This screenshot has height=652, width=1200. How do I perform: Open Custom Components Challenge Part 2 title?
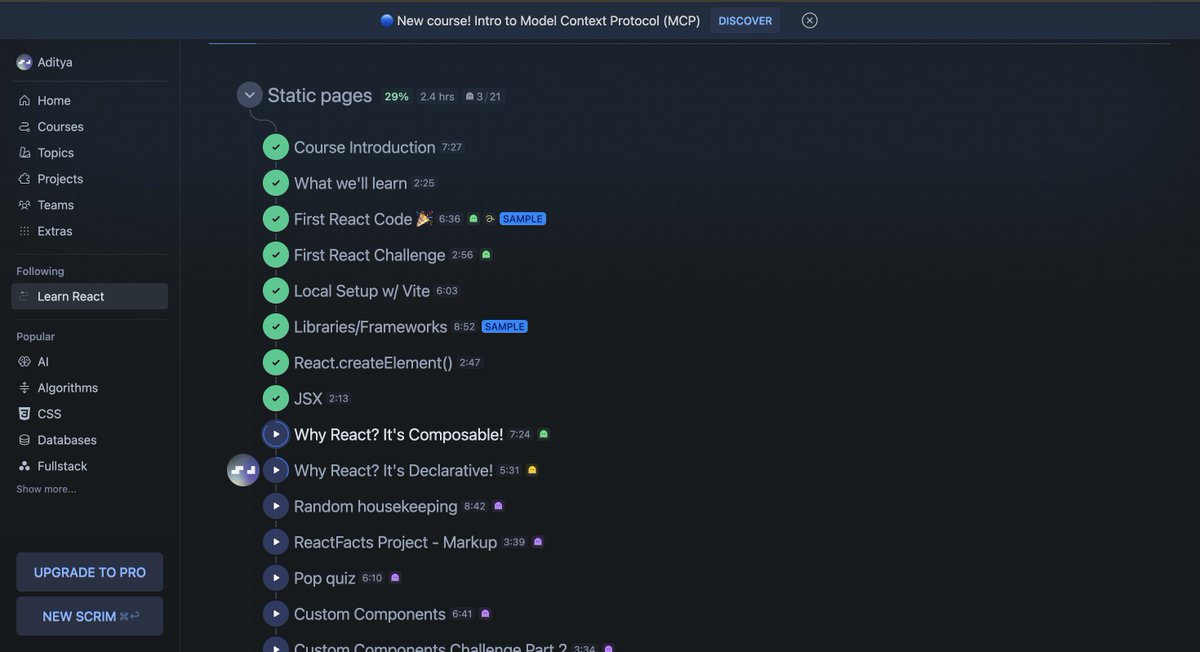[430, 646]
